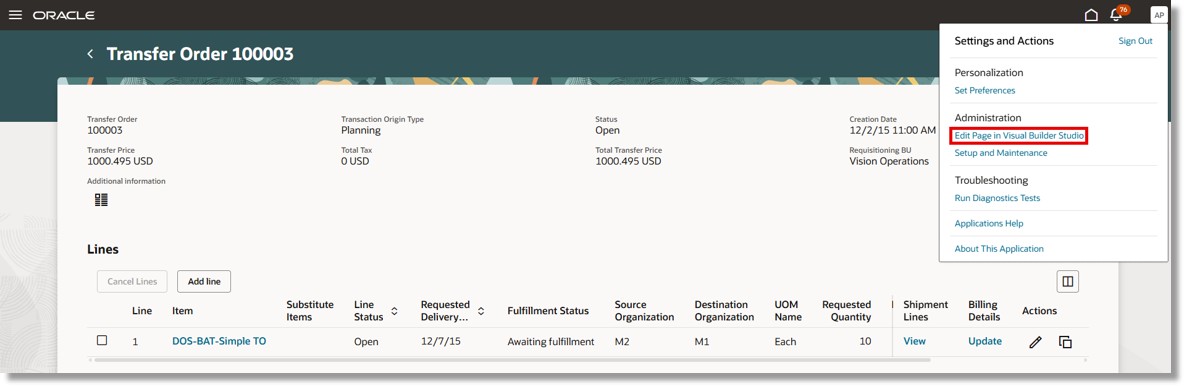Click the Substitute Items column header

click(310, 310)
